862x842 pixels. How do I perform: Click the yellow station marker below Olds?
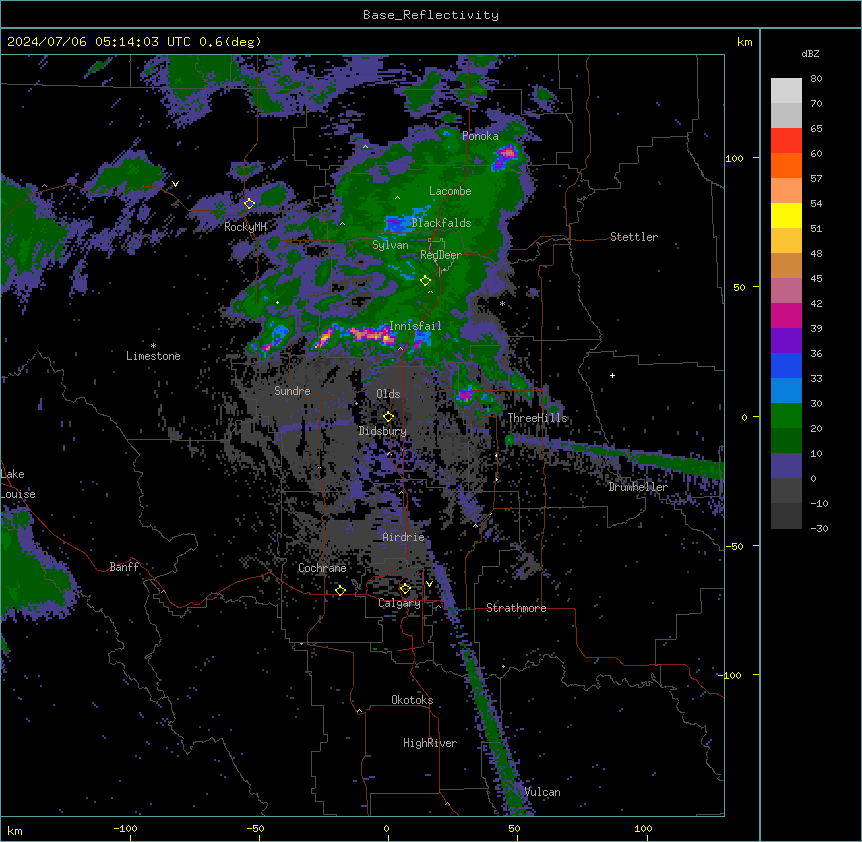point(388,417)
